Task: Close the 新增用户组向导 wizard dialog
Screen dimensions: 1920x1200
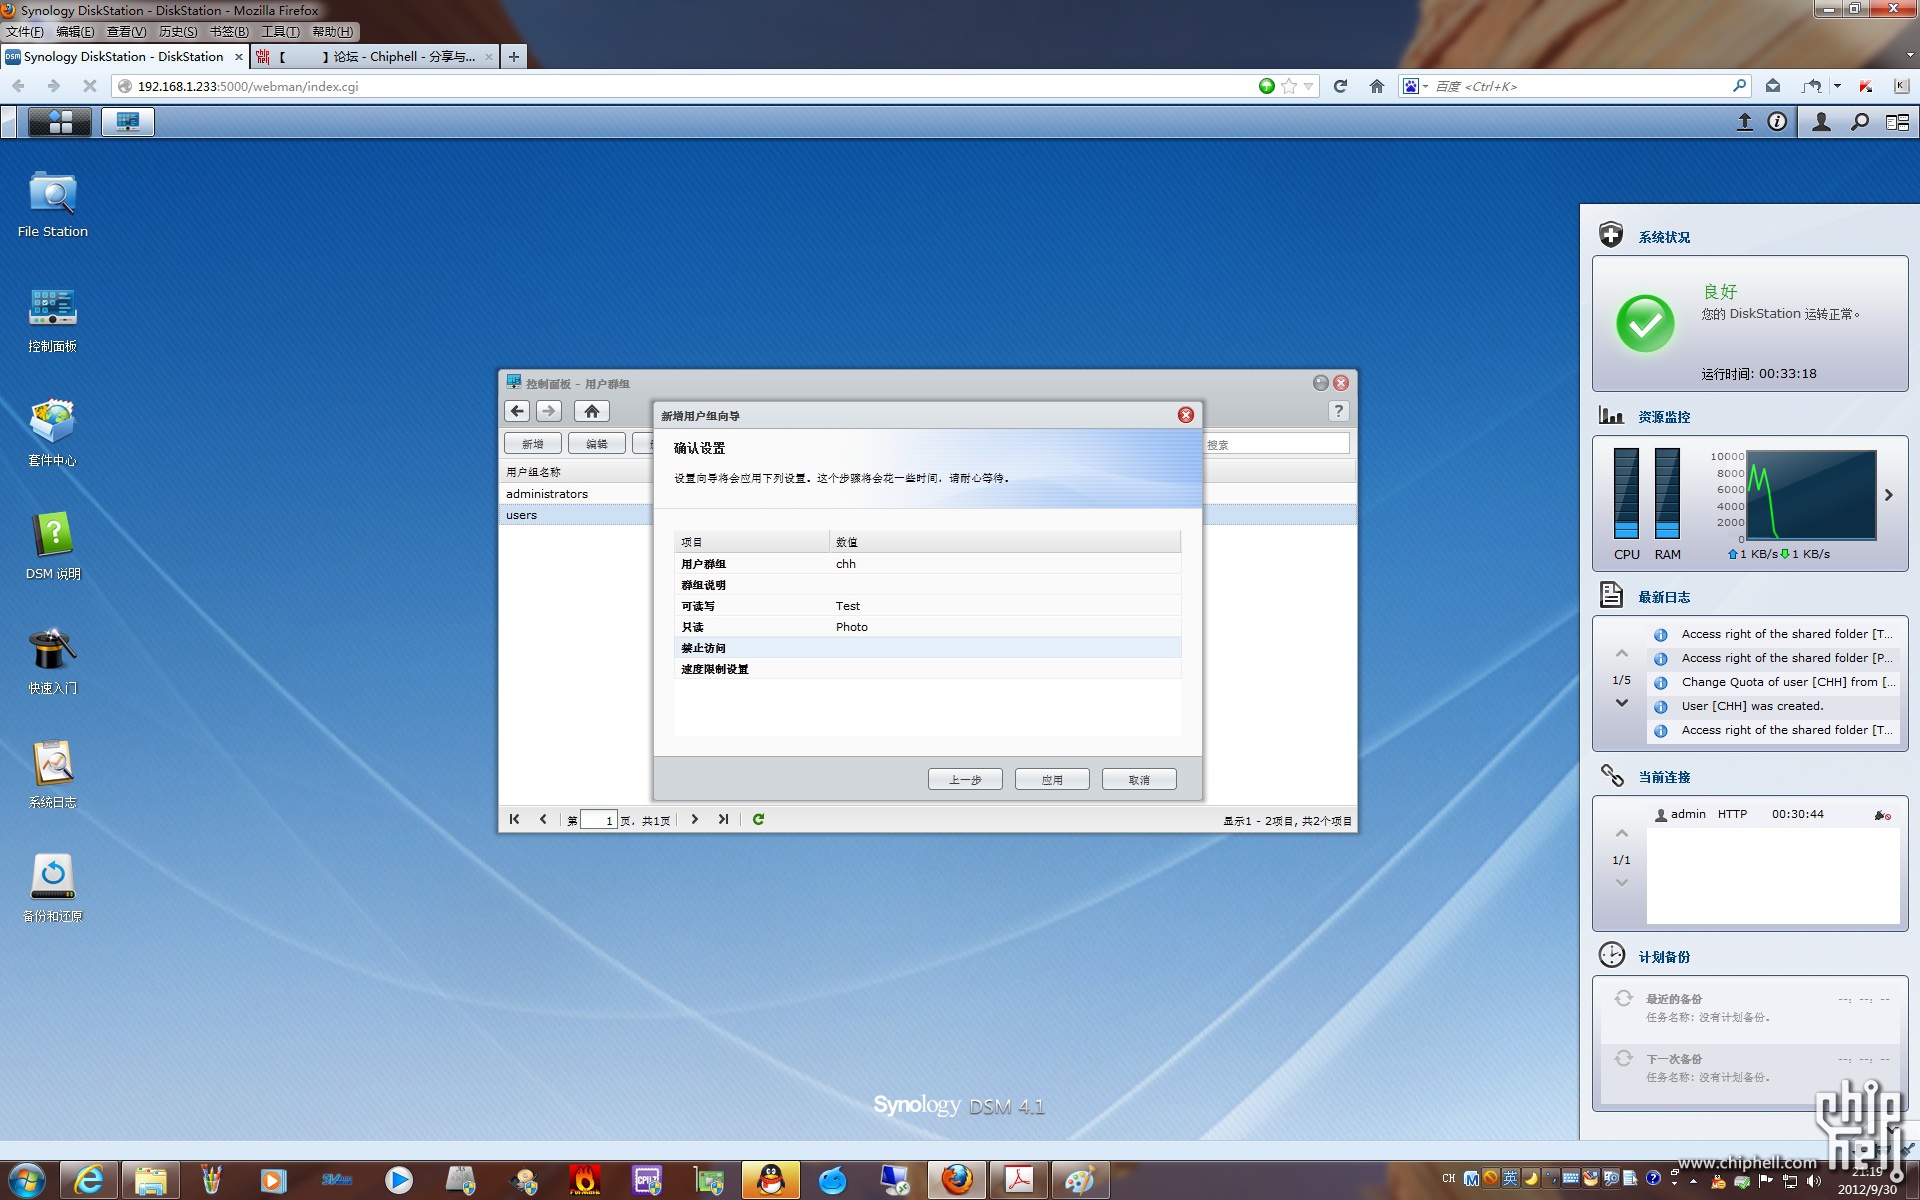Action: pyautogui.click(x=1185, y=415)
